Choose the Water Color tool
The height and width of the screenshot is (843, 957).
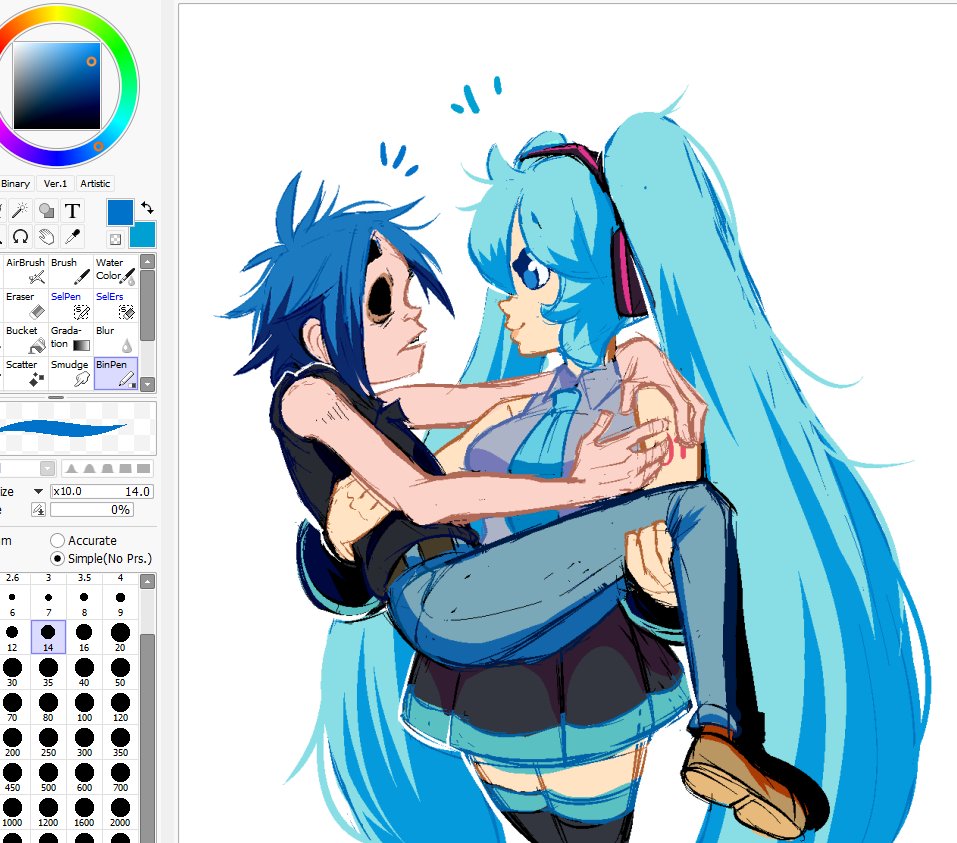pos(115,270)
